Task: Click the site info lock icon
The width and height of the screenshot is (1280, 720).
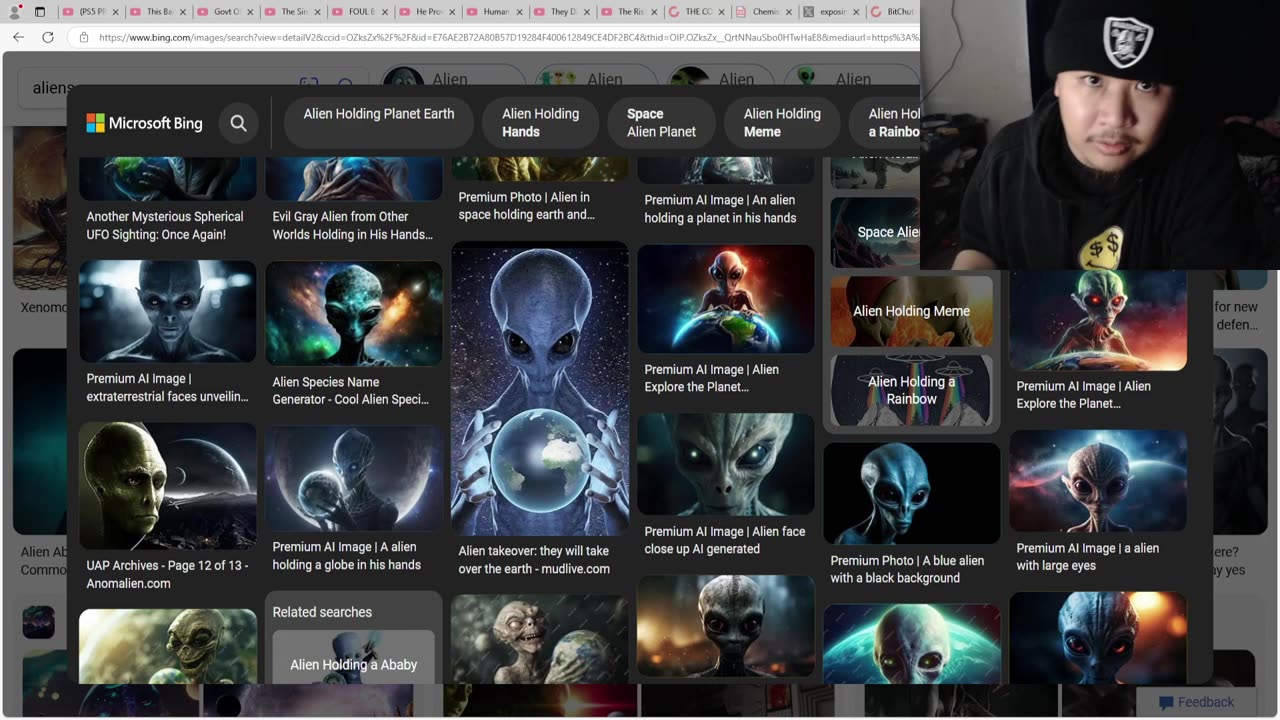Action: click(x=84, y=37)
